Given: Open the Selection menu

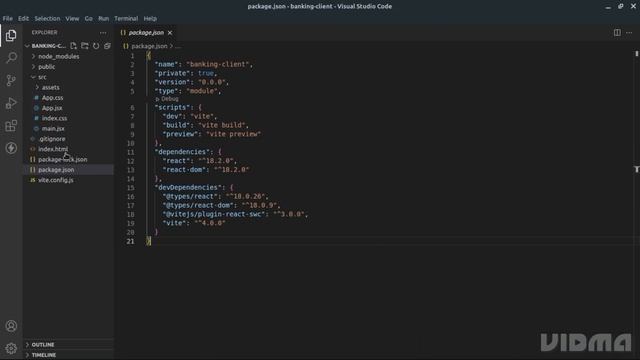Looking at the screenshot, I should [x=47, y=18].
